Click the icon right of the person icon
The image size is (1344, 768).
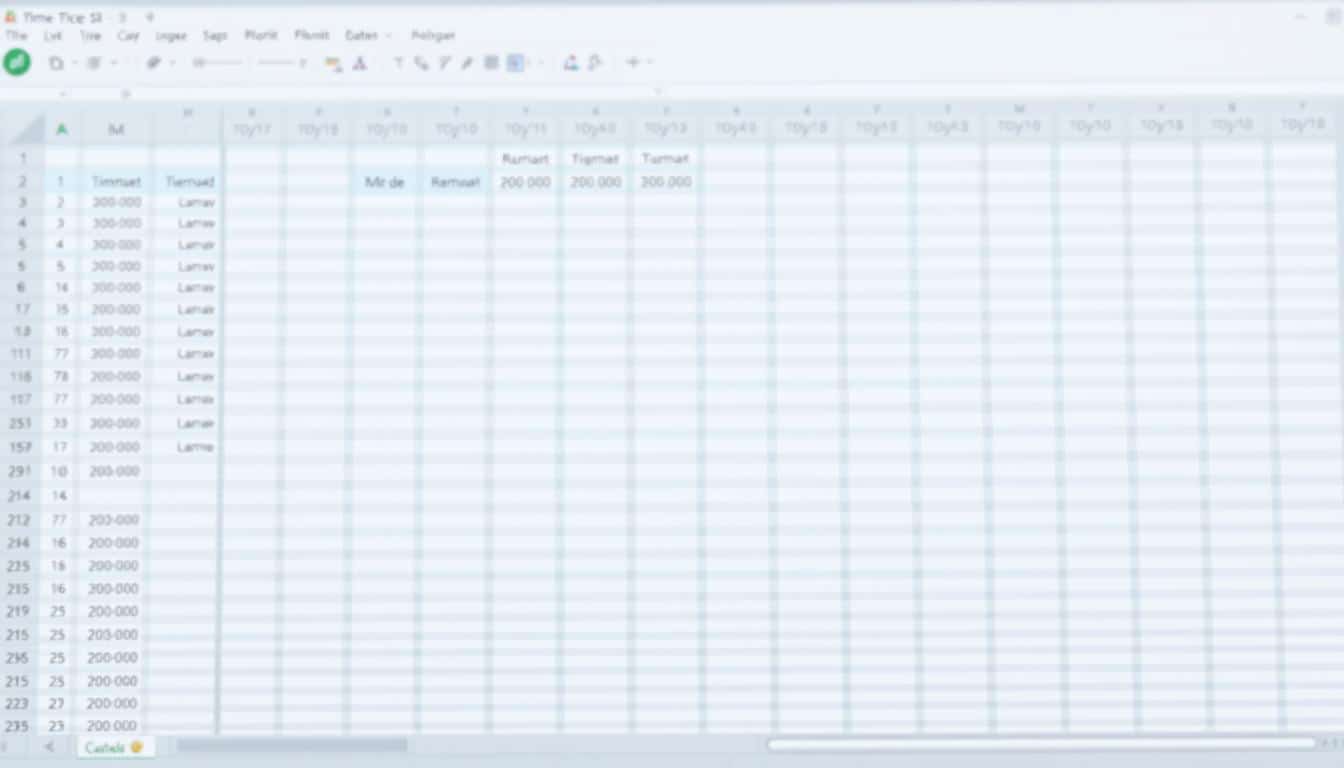click(x=595, y=63)
